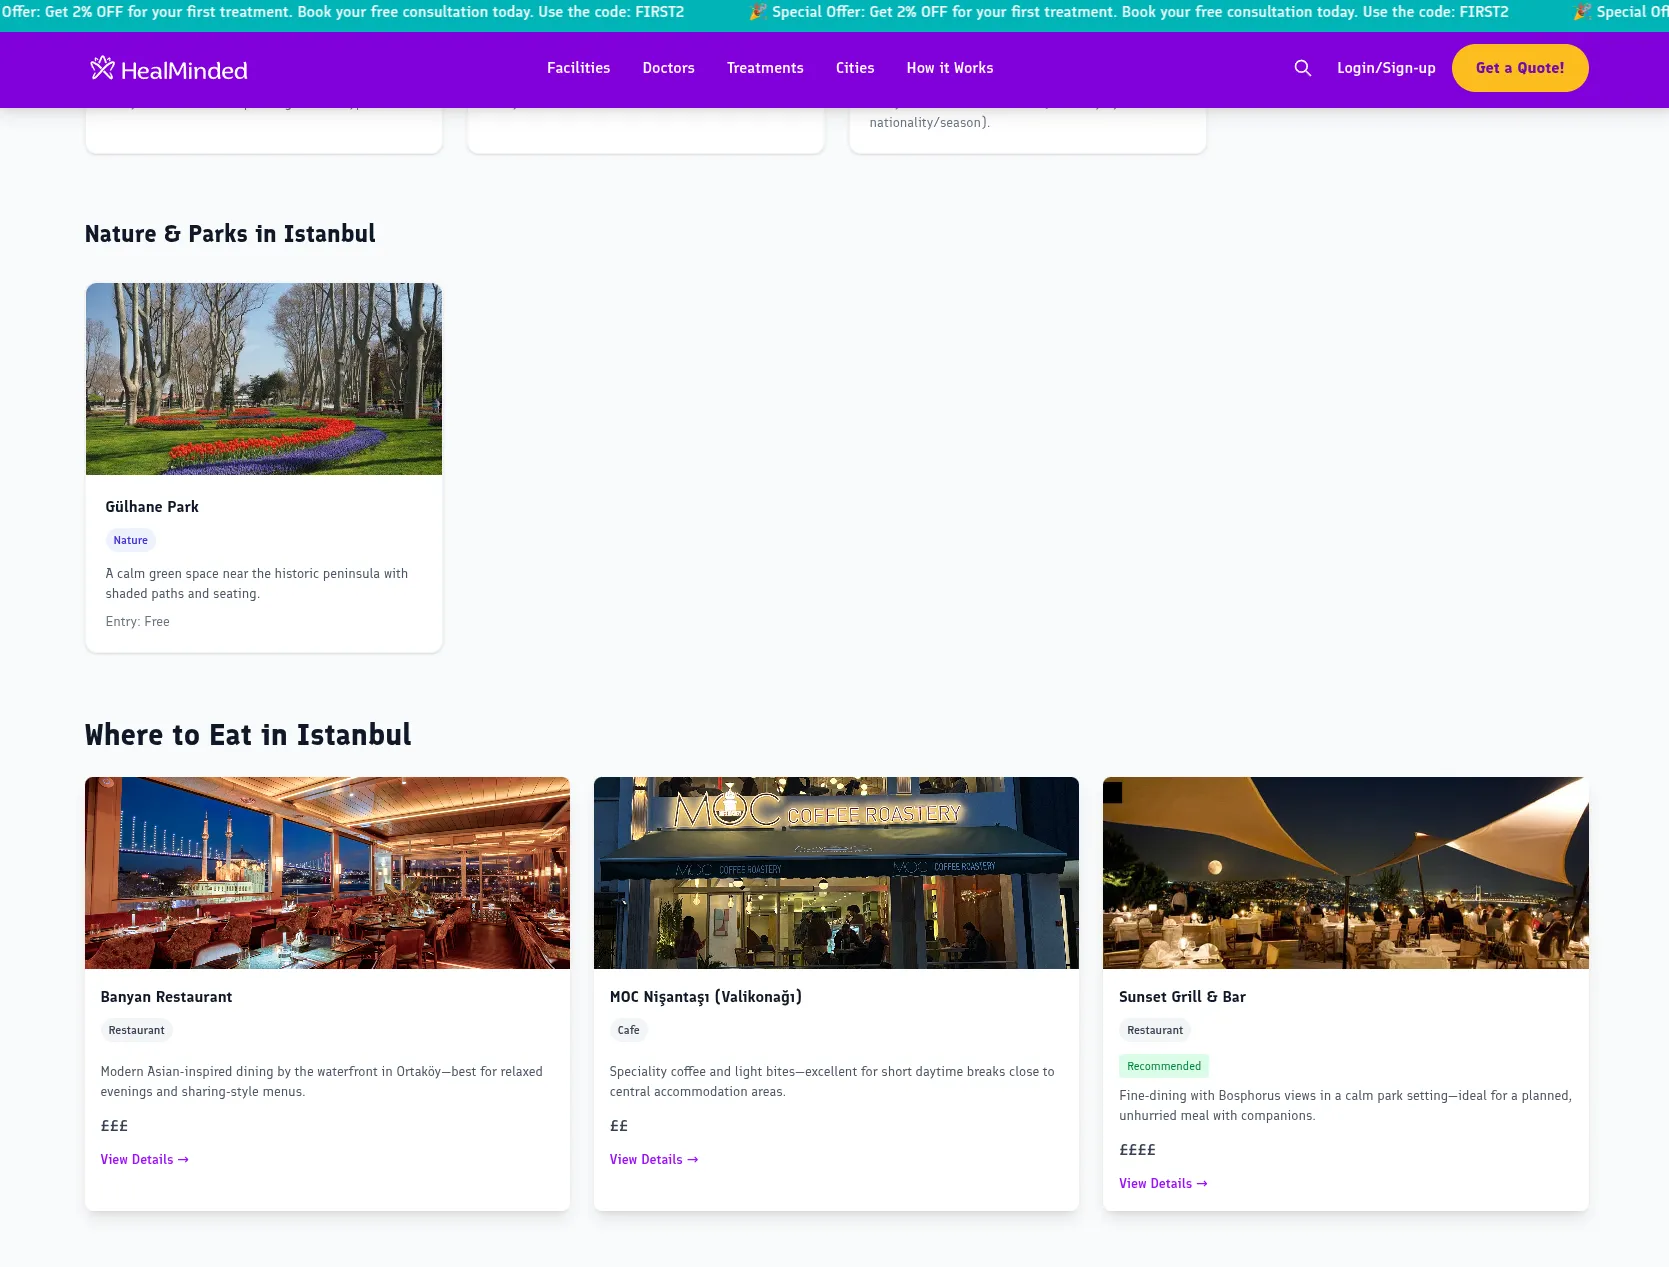The height and width of the screenshot is (1267, 1669).
Task: Open the MOC Coffee Roastery image
Action: [836, 873]
